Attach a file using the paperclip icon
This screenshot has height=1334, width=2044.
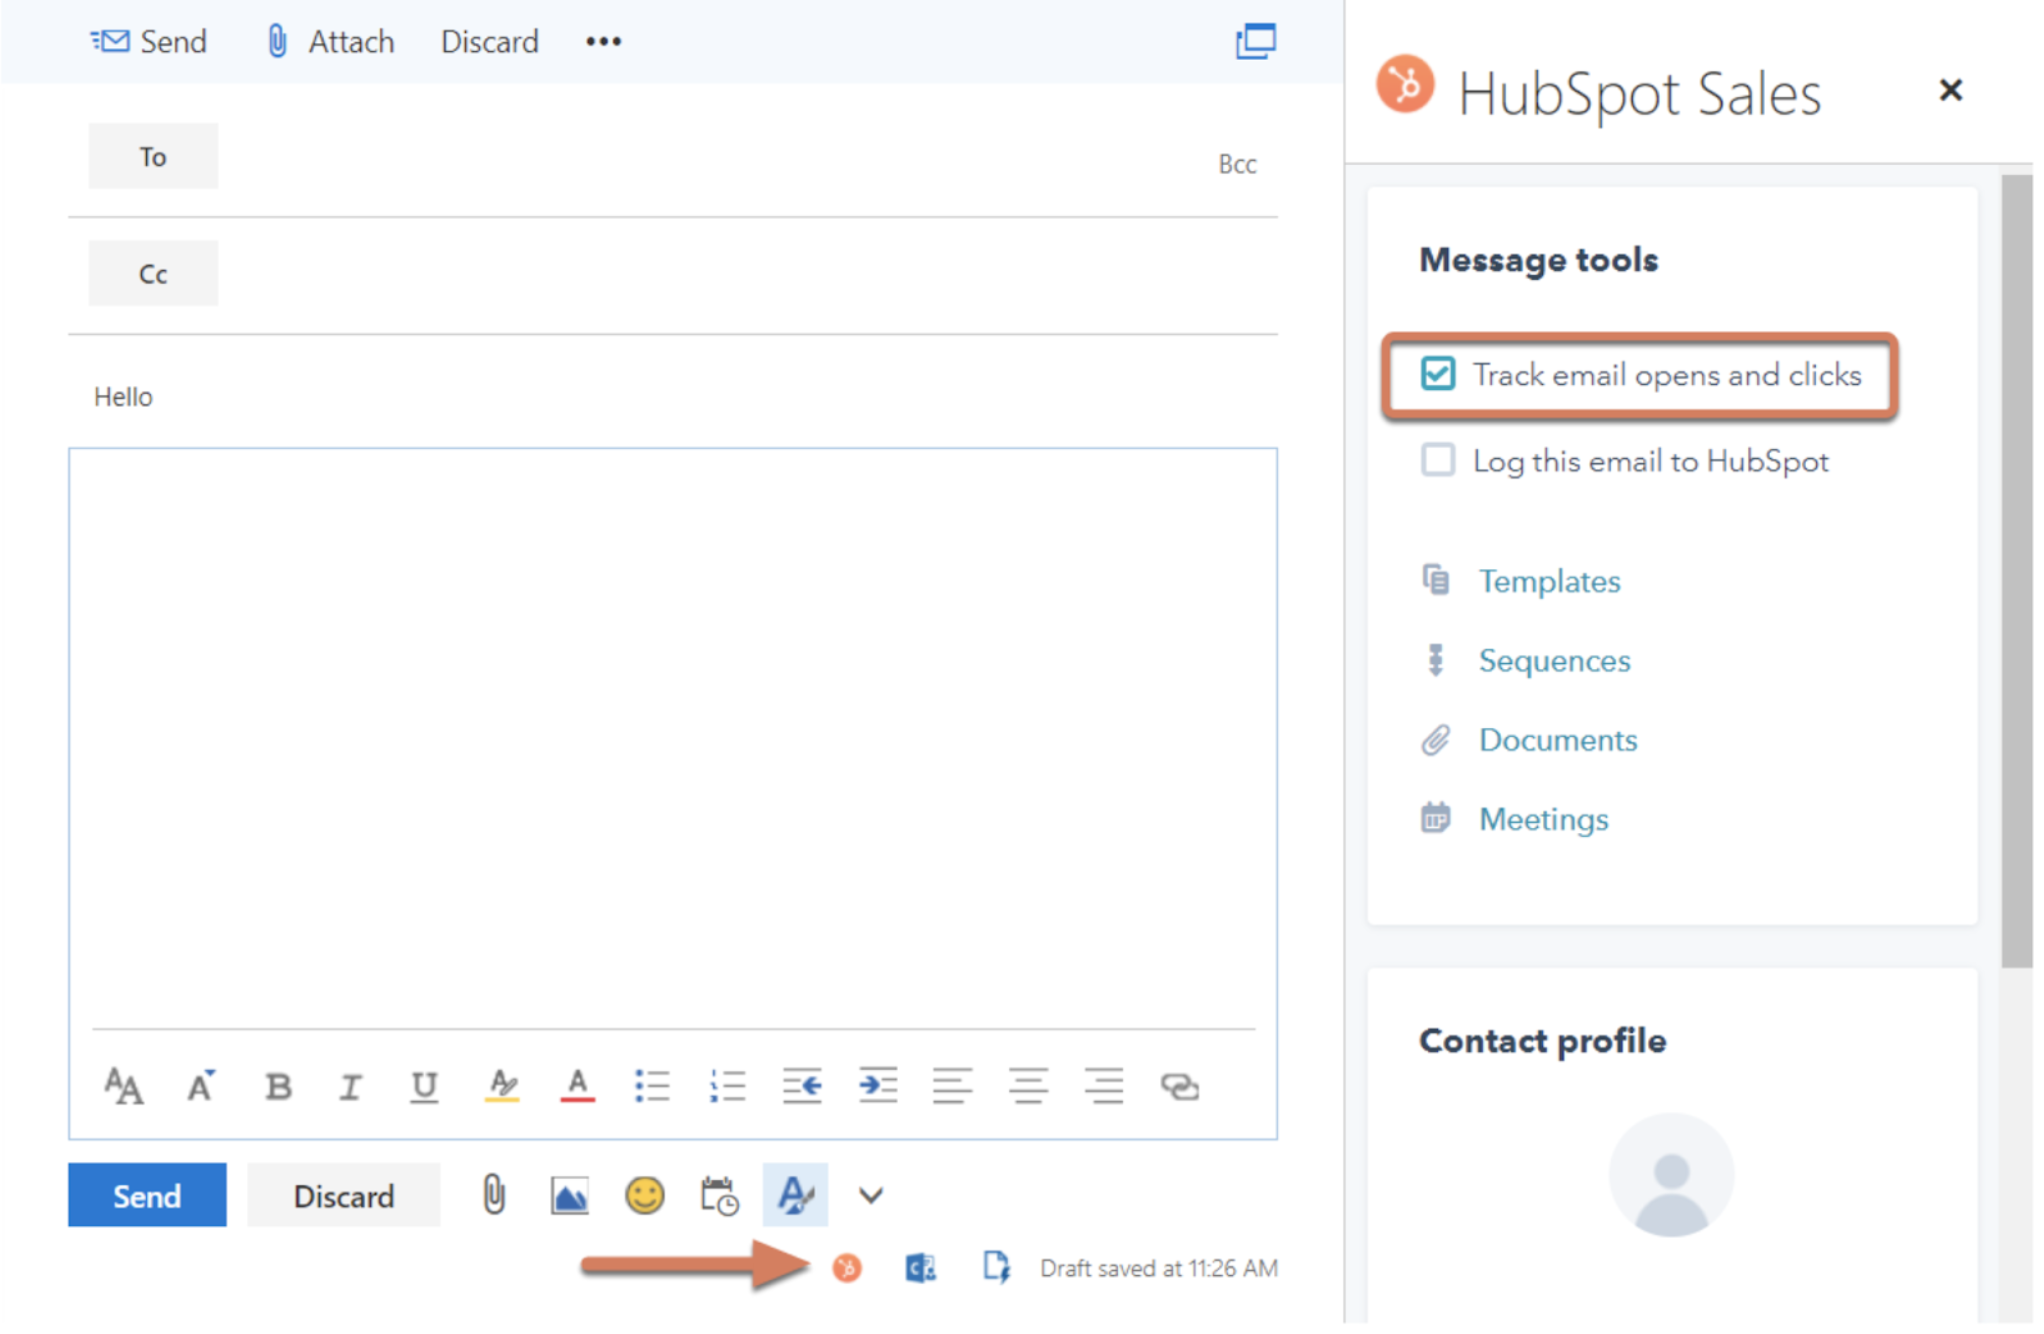click(494, 1195)
